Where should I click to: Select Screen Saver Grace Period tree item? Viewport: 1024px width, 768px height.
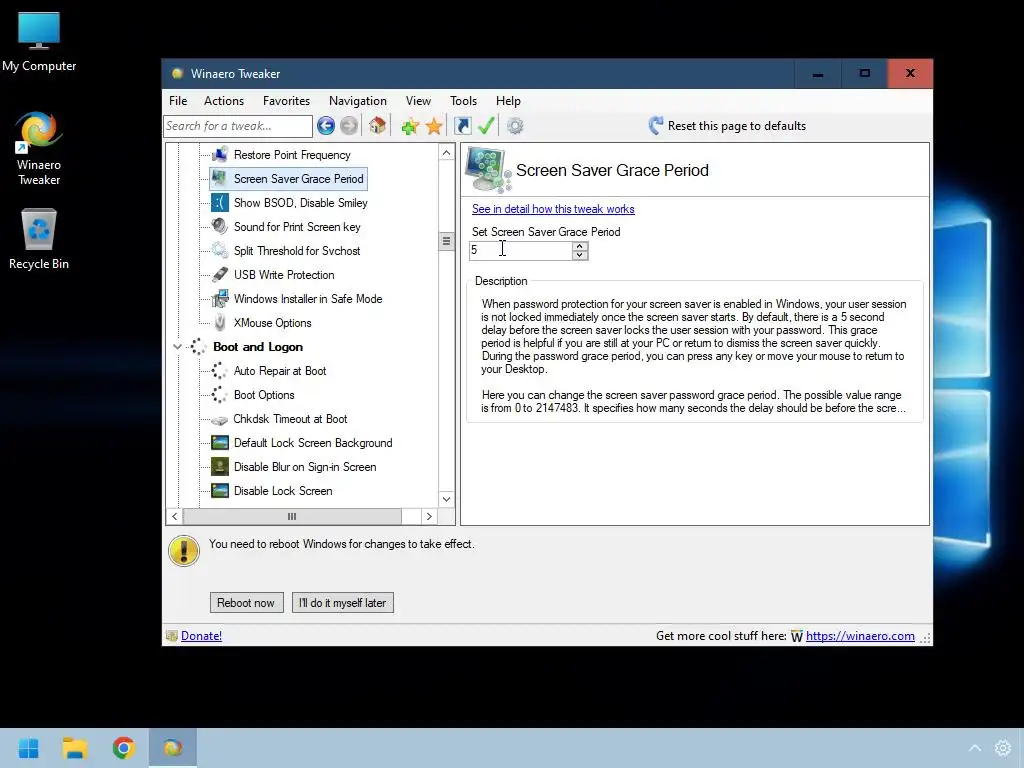[x=288, y=179]
